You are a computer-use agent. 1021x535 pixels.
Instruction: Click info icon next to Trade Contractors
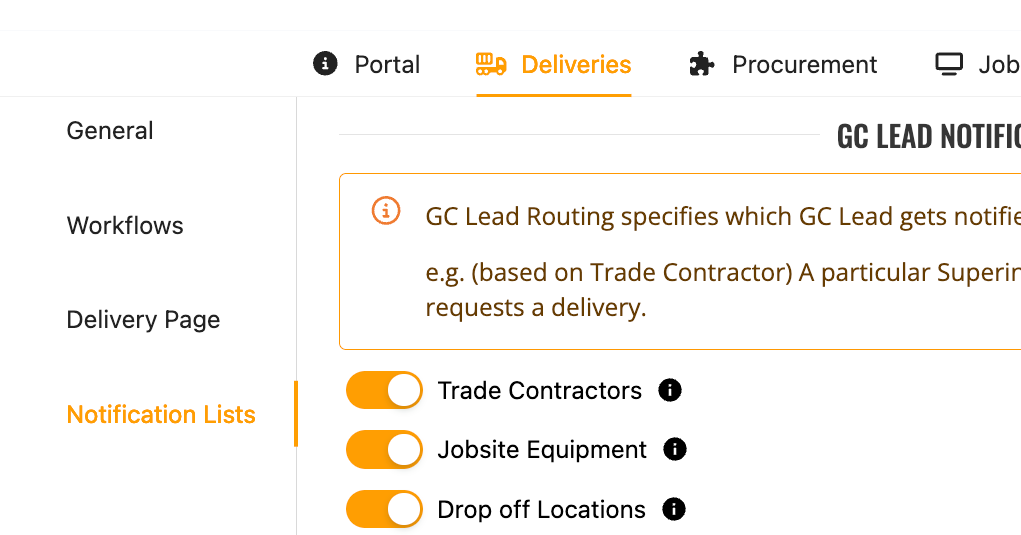(670, 390)
